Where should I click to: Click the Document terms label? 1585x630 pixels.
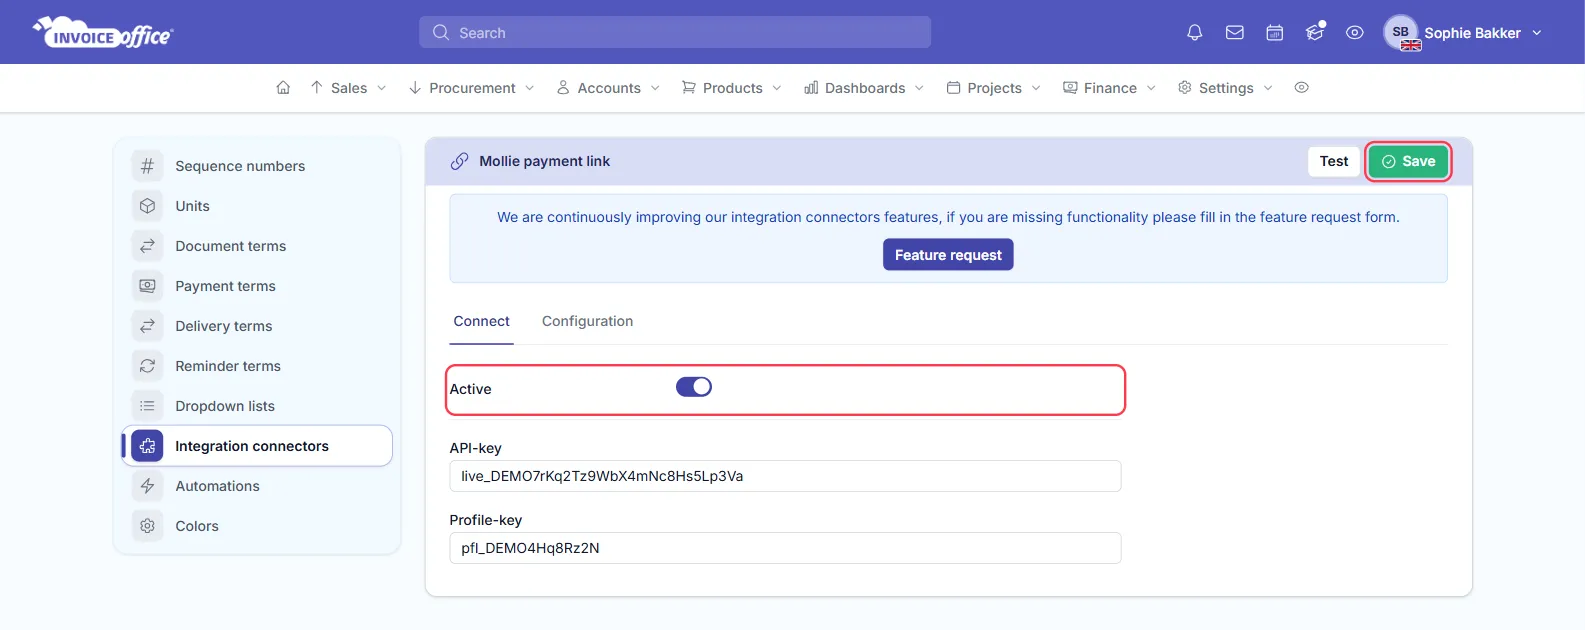pos(231,246)
